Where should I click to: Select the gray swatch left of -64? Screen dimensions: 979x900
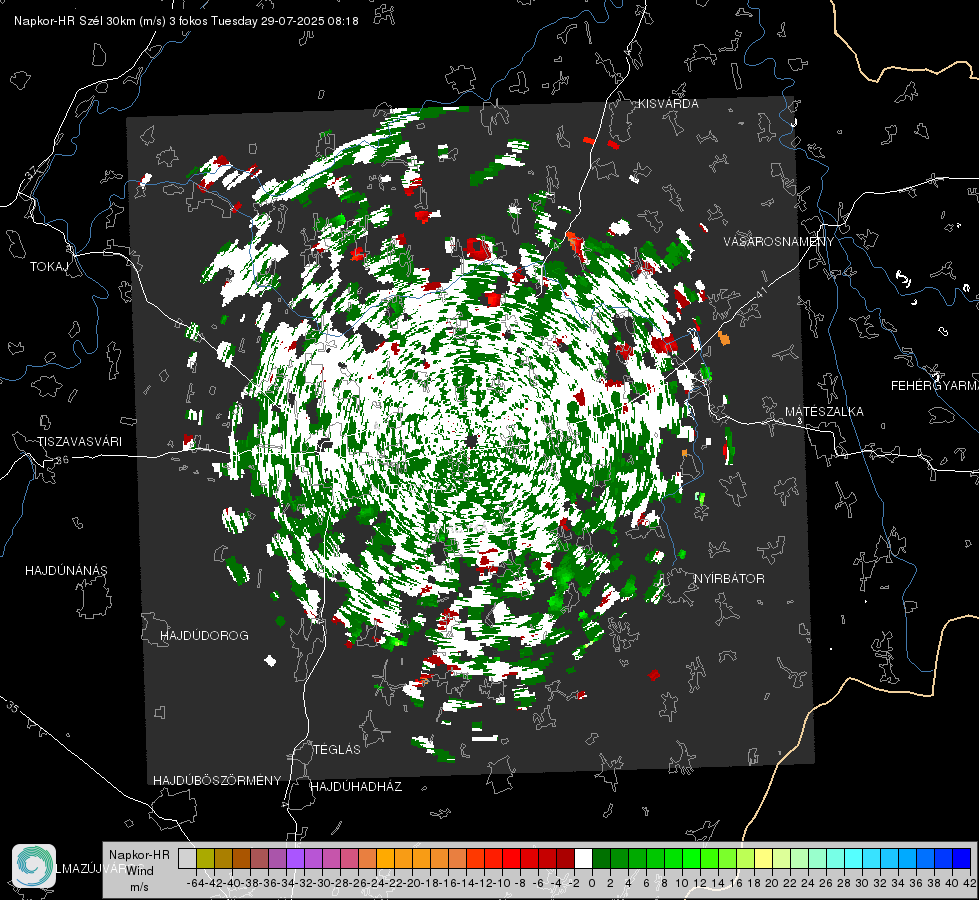click(x=187, y=858)
